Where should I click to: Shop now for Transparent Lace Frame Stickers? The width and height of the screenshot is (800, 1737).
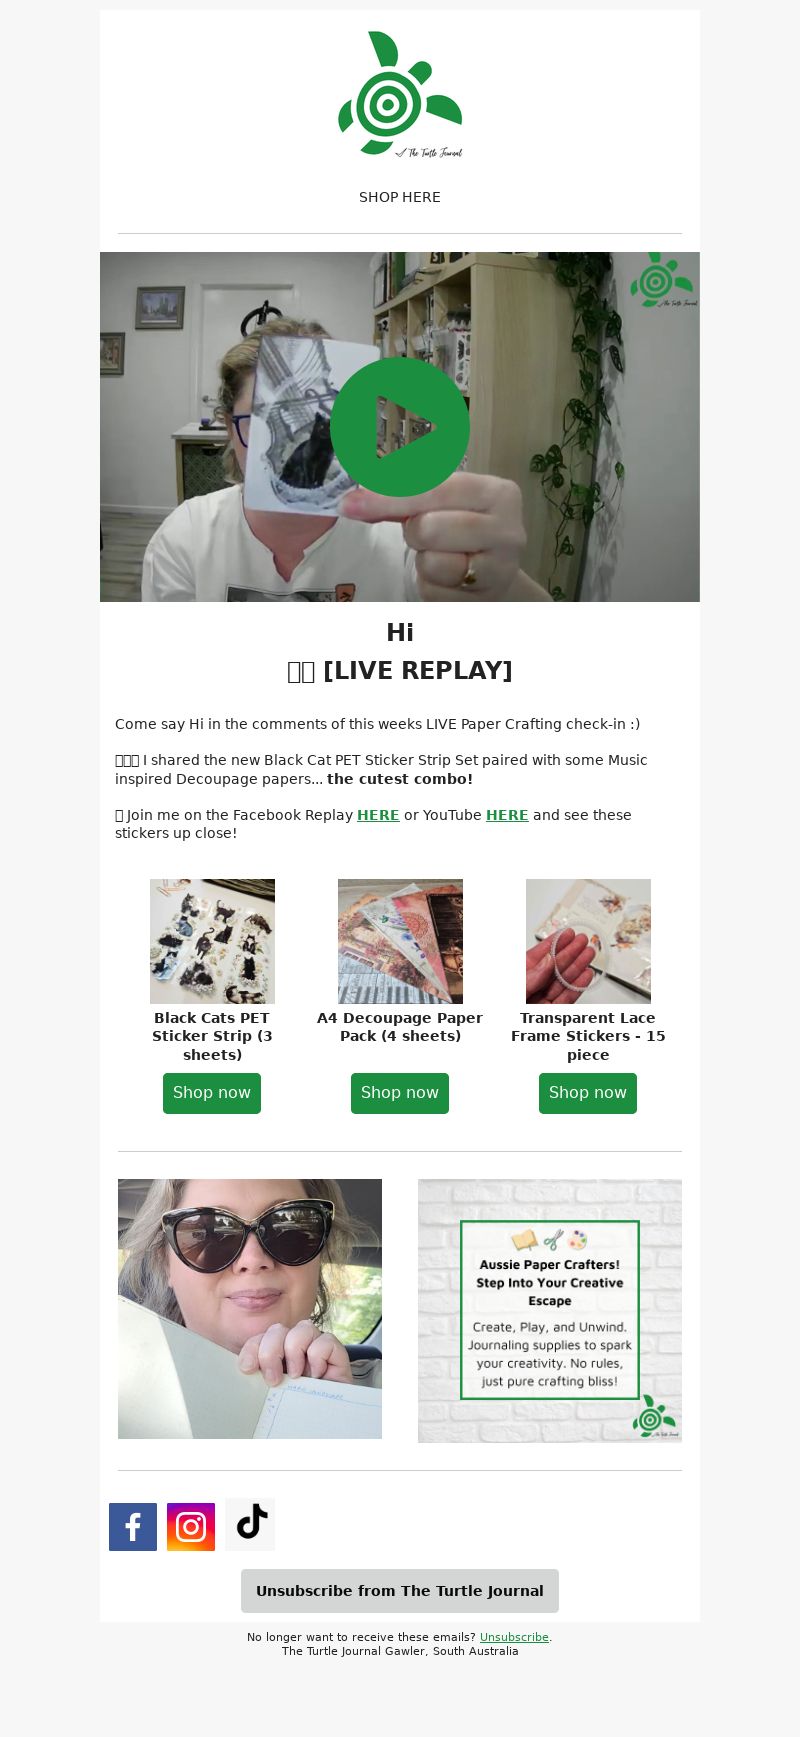(588, 1093)
